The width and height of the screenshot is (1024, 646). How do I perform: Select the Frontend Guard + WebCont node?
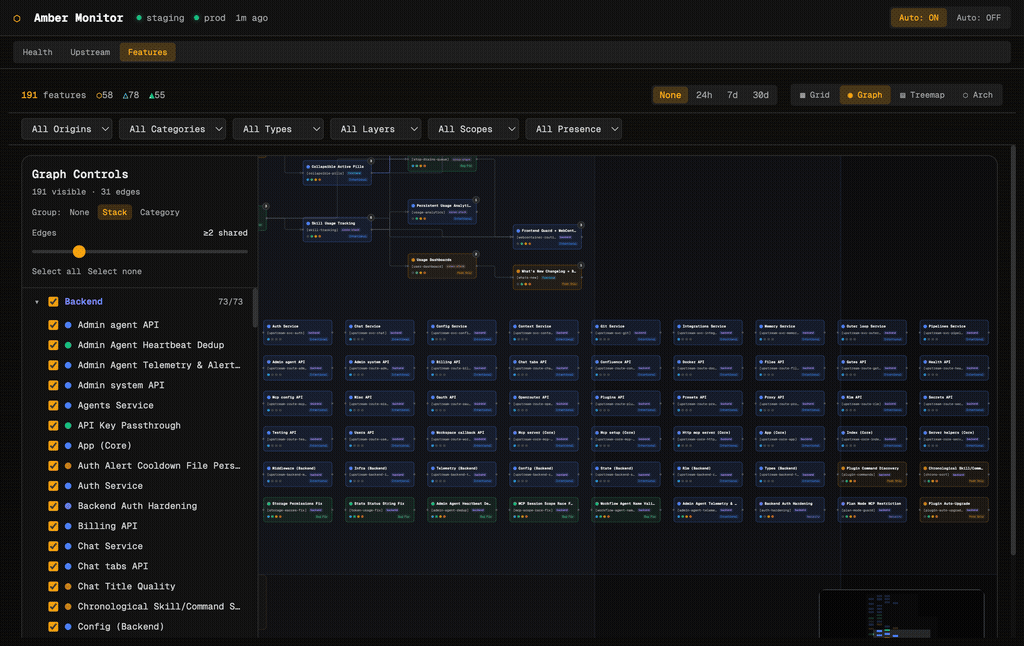click(x=547, y=237)
